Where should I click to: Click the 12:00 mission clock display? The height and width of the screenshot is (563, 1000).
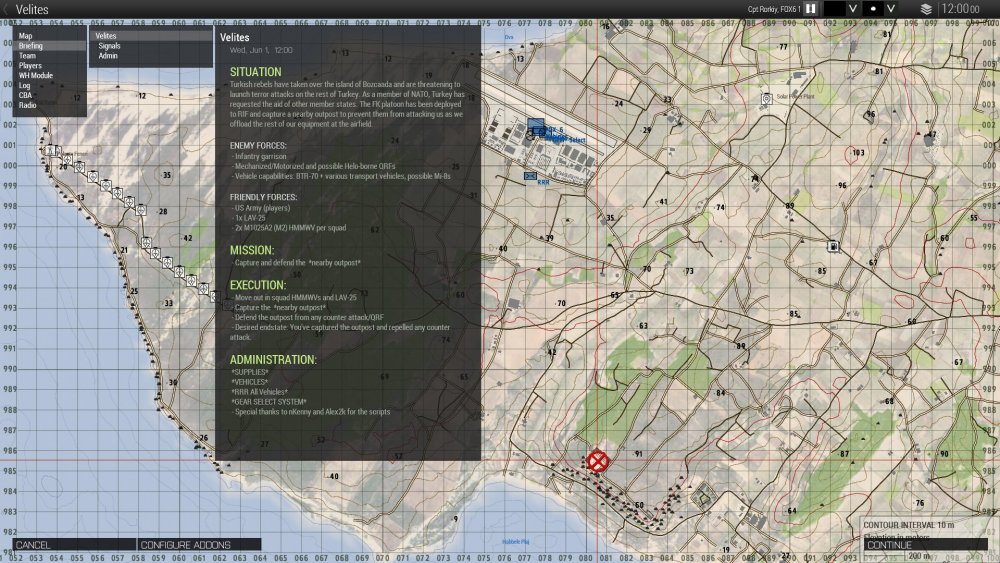[959, 9]
